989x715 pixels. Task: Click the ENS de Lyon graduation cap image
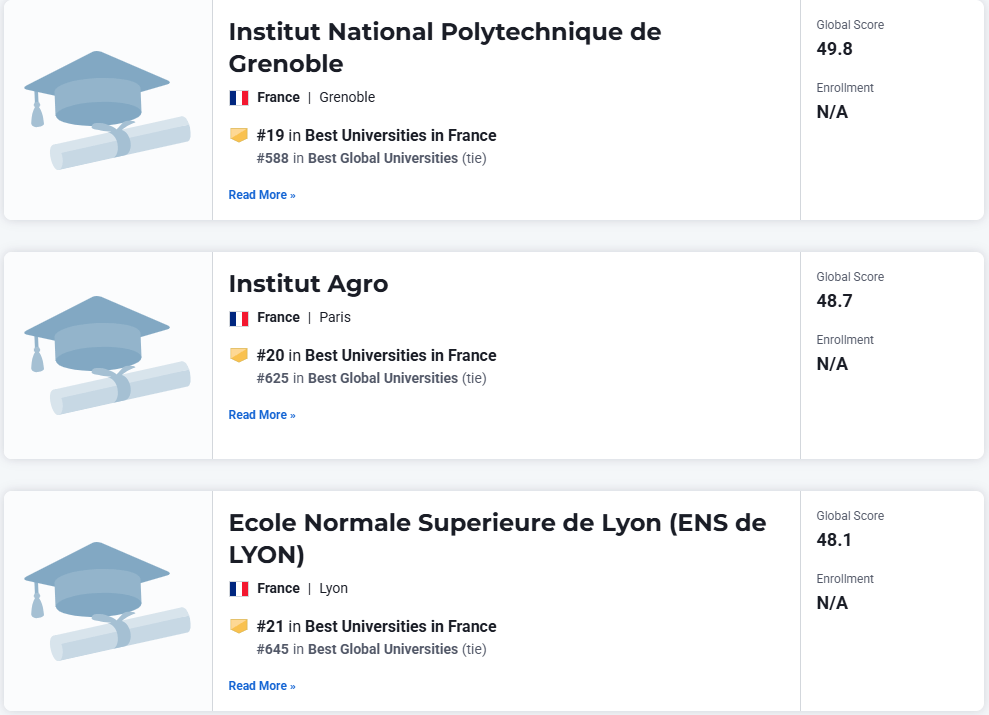click(107, 601)
